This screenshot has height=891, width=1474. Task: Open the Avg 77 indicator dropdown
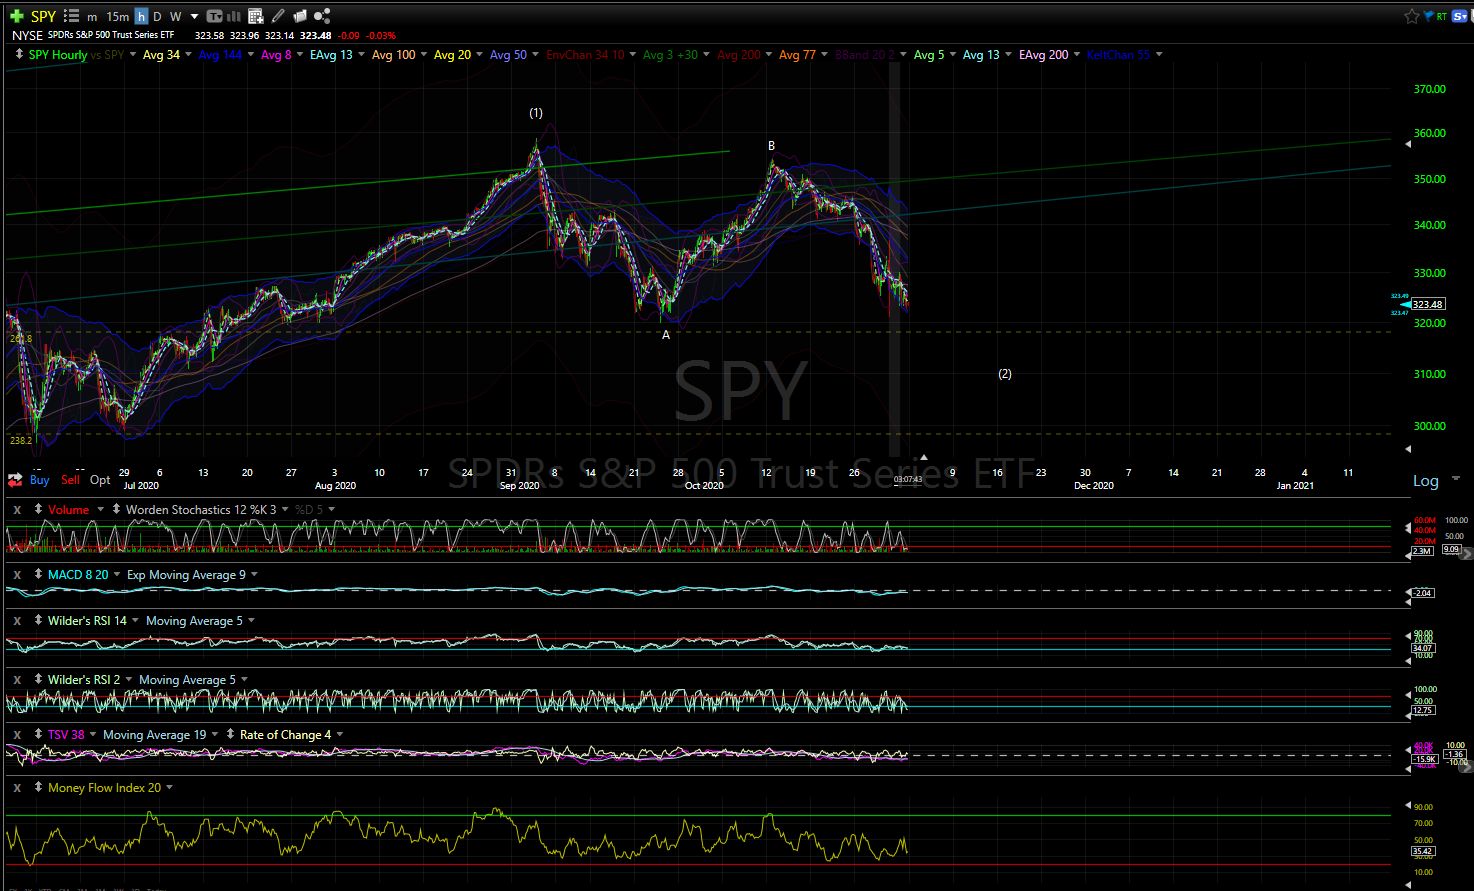824,55
